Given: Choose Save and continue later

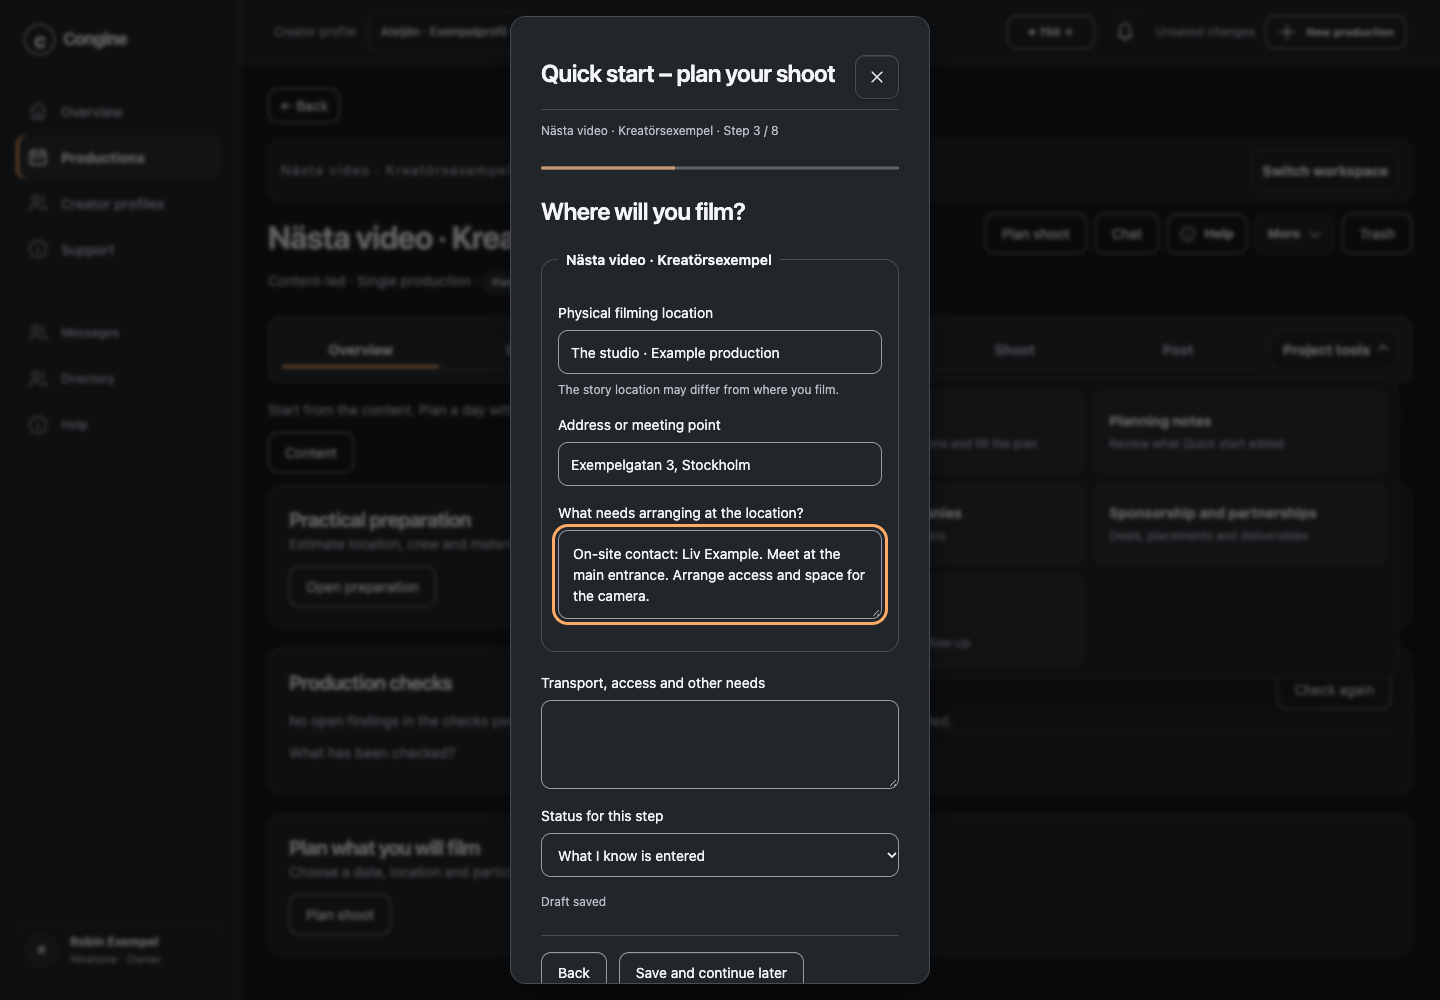Looking at the screenshot, I should 711,970.
